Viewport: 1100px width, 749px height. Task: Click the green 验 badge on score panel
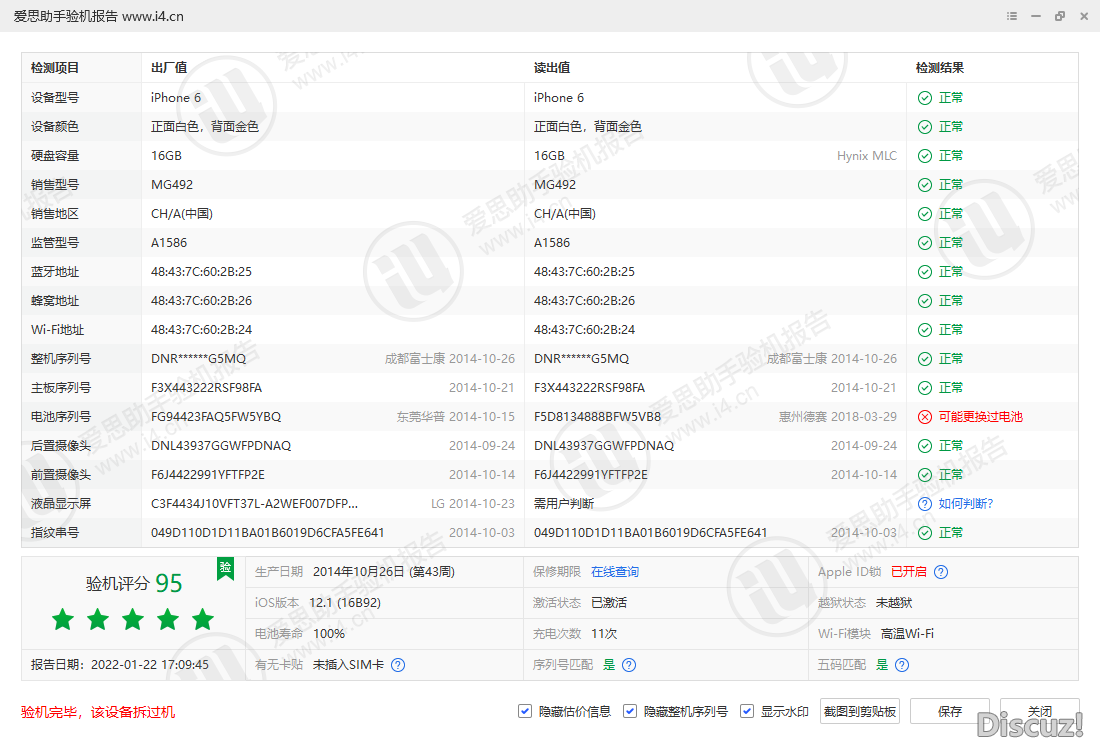pos(225,568)
